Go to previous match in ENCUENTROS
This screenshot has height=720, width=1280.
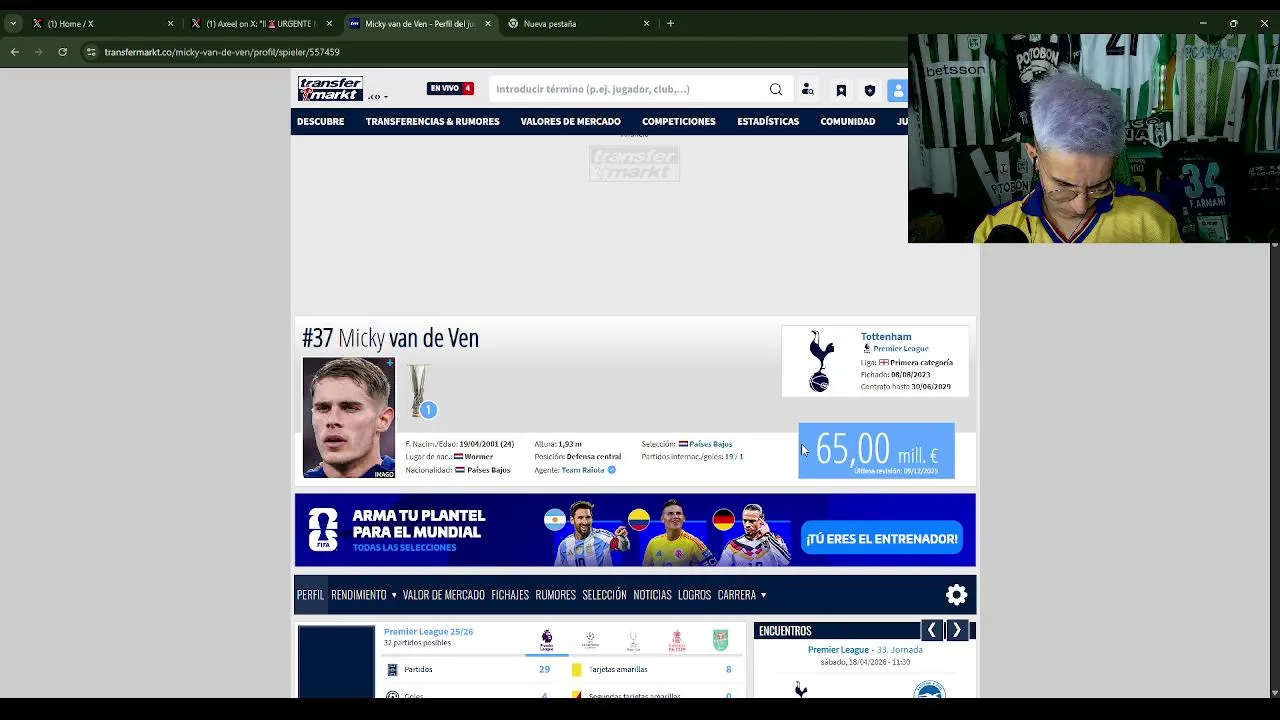click(x=932, y=630)
